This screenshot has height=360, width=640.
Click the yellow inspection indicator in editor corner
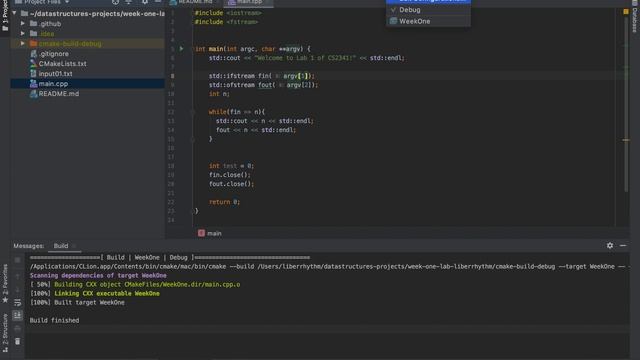(x=626, y=12)
